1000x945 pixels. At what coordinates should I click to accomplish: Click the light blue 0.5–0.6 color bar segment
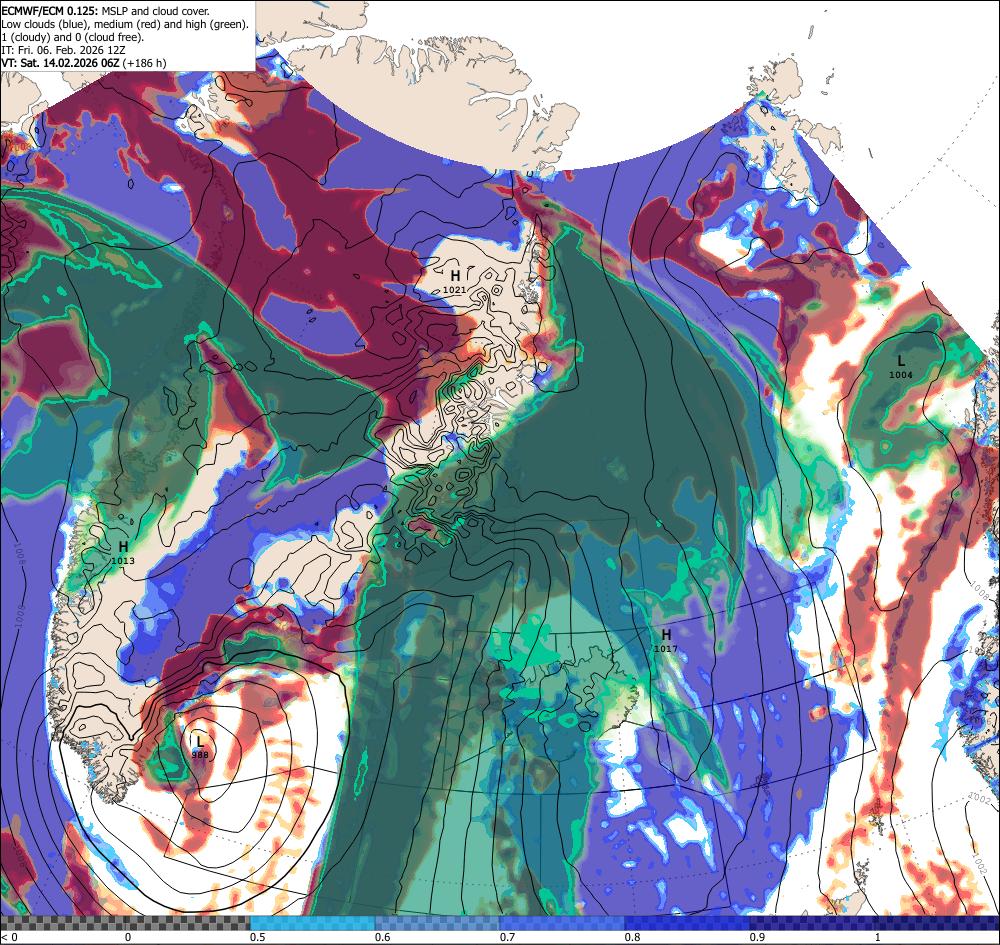pyautogui.click(x=312, y=923)
